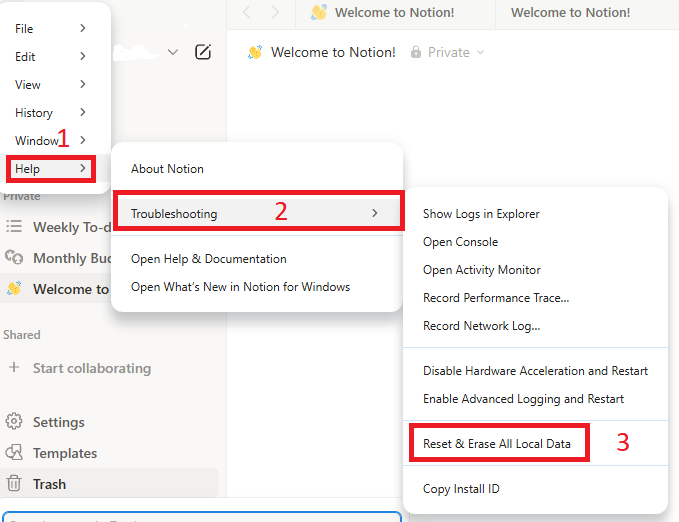Open Templates in the sidebar
The width and height of the screenshot is (679, 522).
click(64, 453)
